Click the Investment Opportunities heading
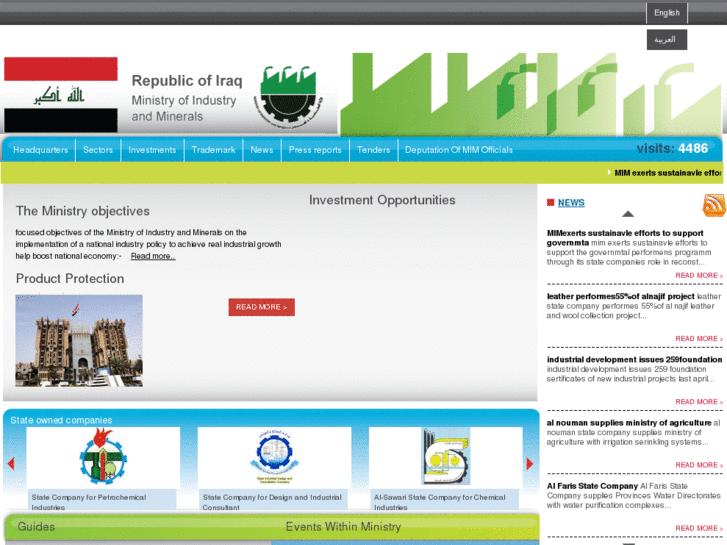Screen dimensions: 727x545 tap(382, 200)
